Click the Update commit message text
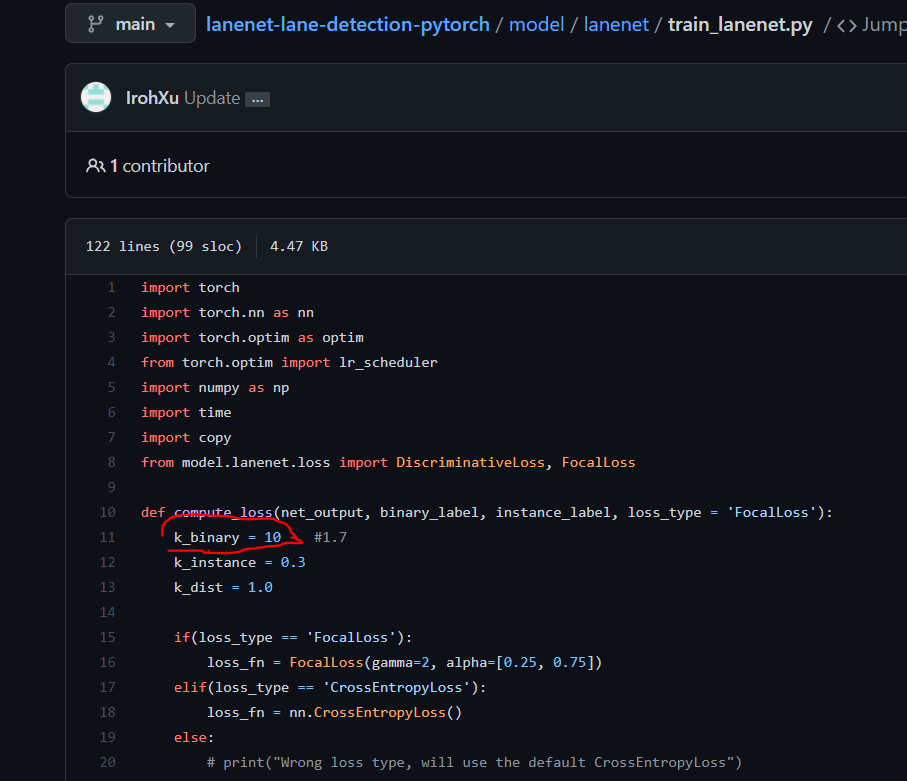907x781 pixels. [x=210, y=97]
